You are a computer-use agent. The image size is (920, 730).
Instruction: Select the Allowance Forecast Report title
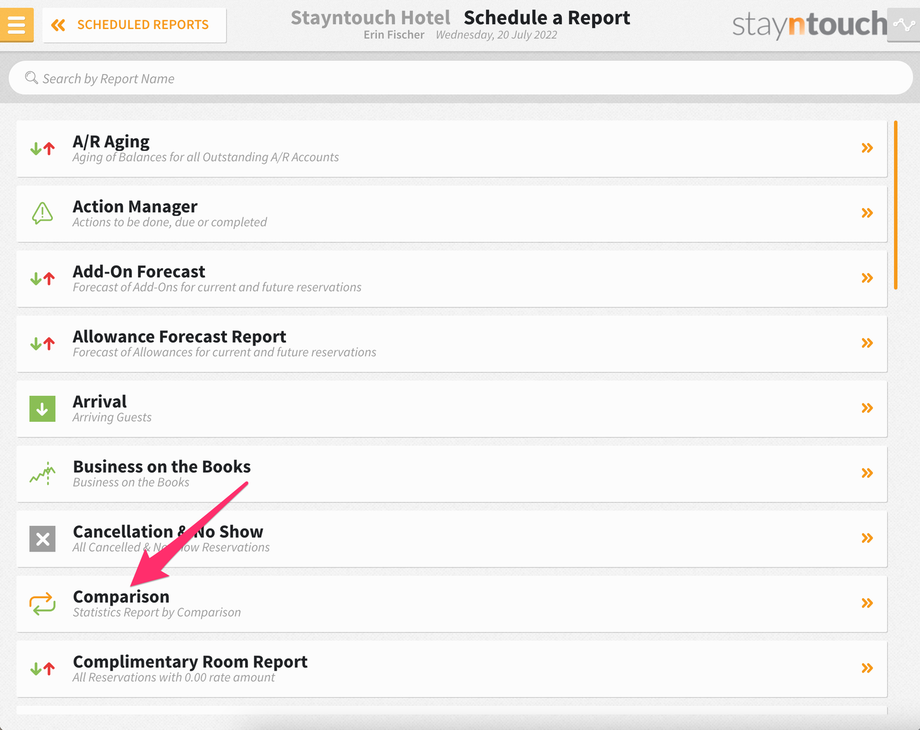coord(180,337)
